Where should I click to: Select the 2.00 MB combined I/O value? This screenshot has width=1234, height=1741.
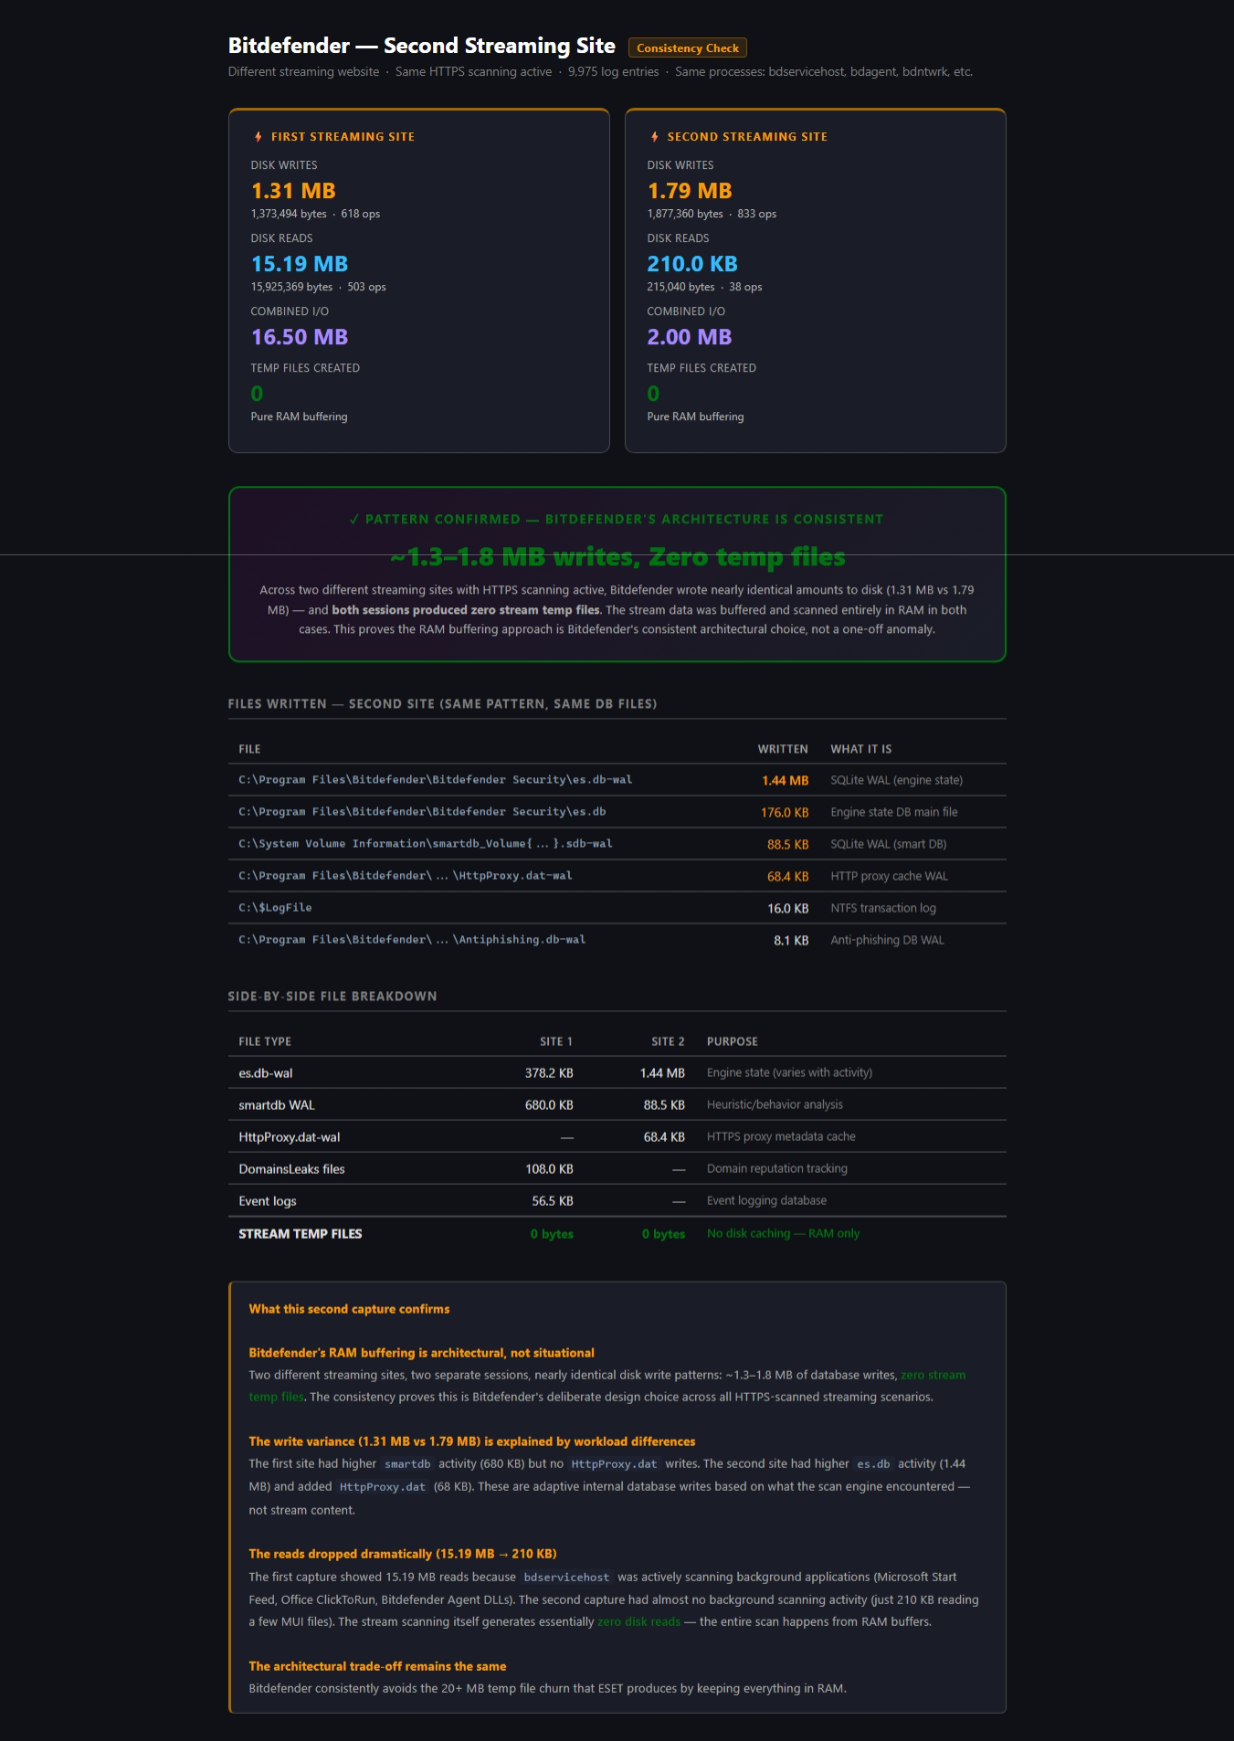coord(689,337)
